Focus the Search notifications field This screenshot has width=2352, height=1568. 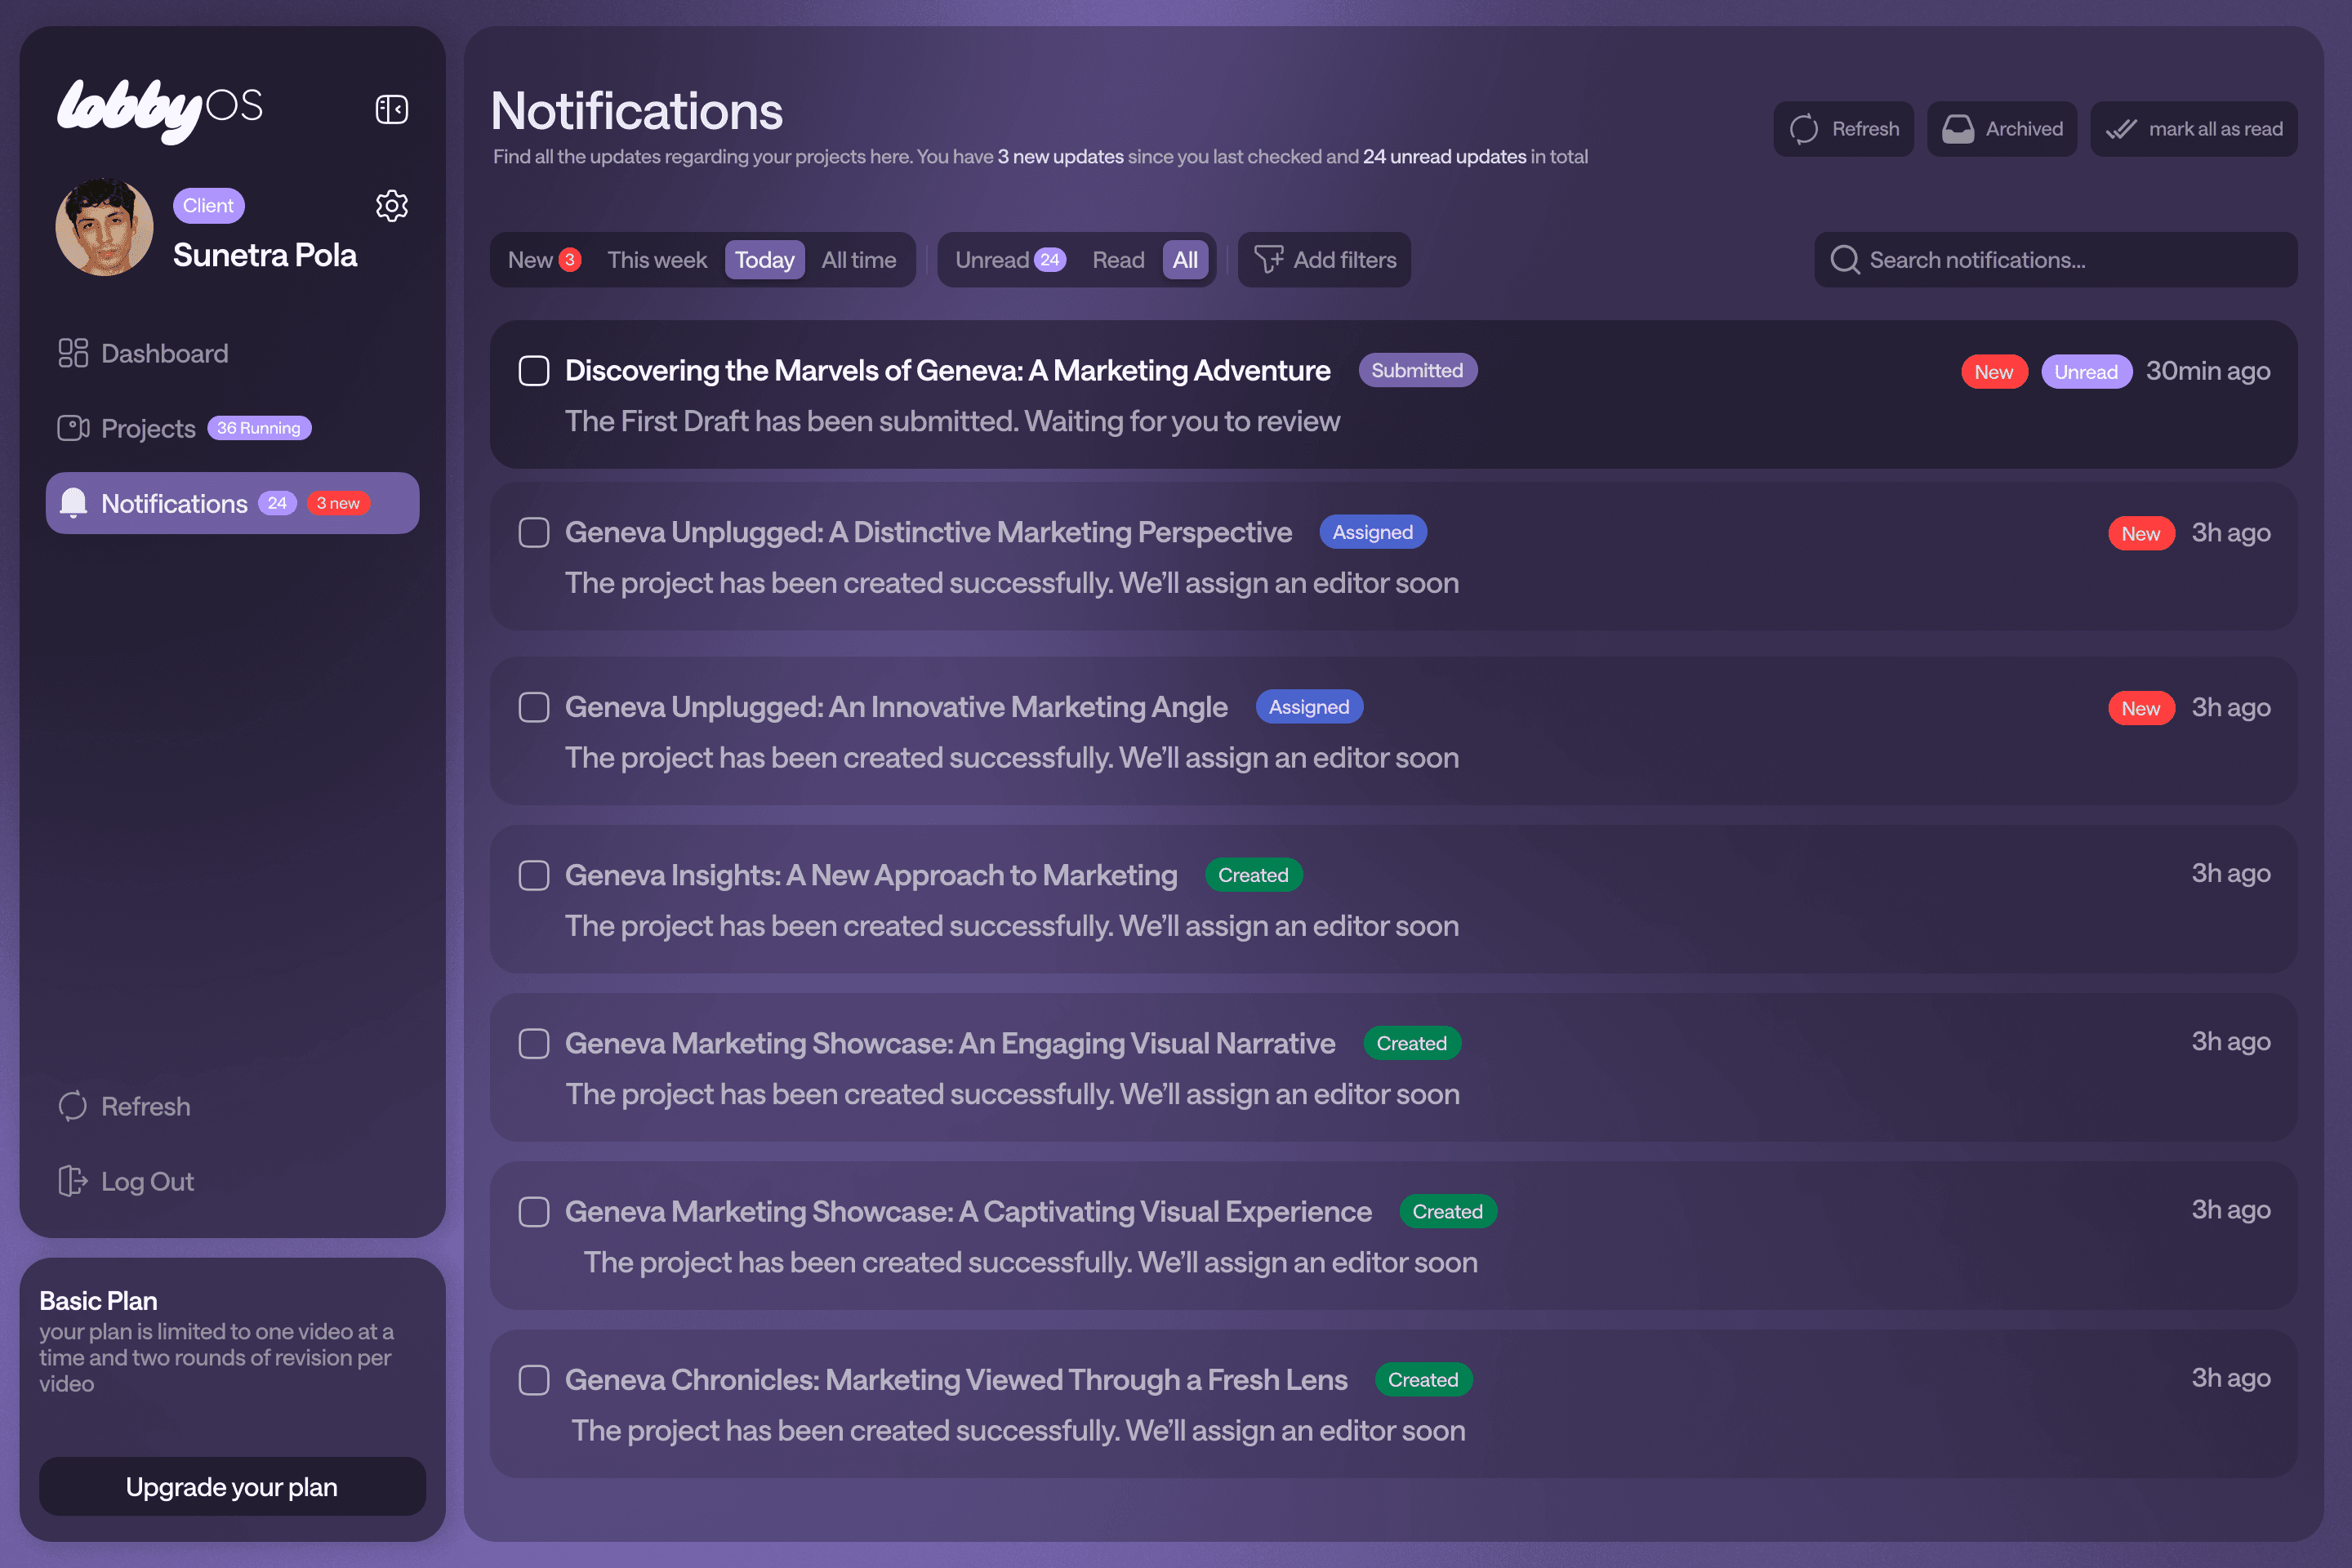(2070, 260)
